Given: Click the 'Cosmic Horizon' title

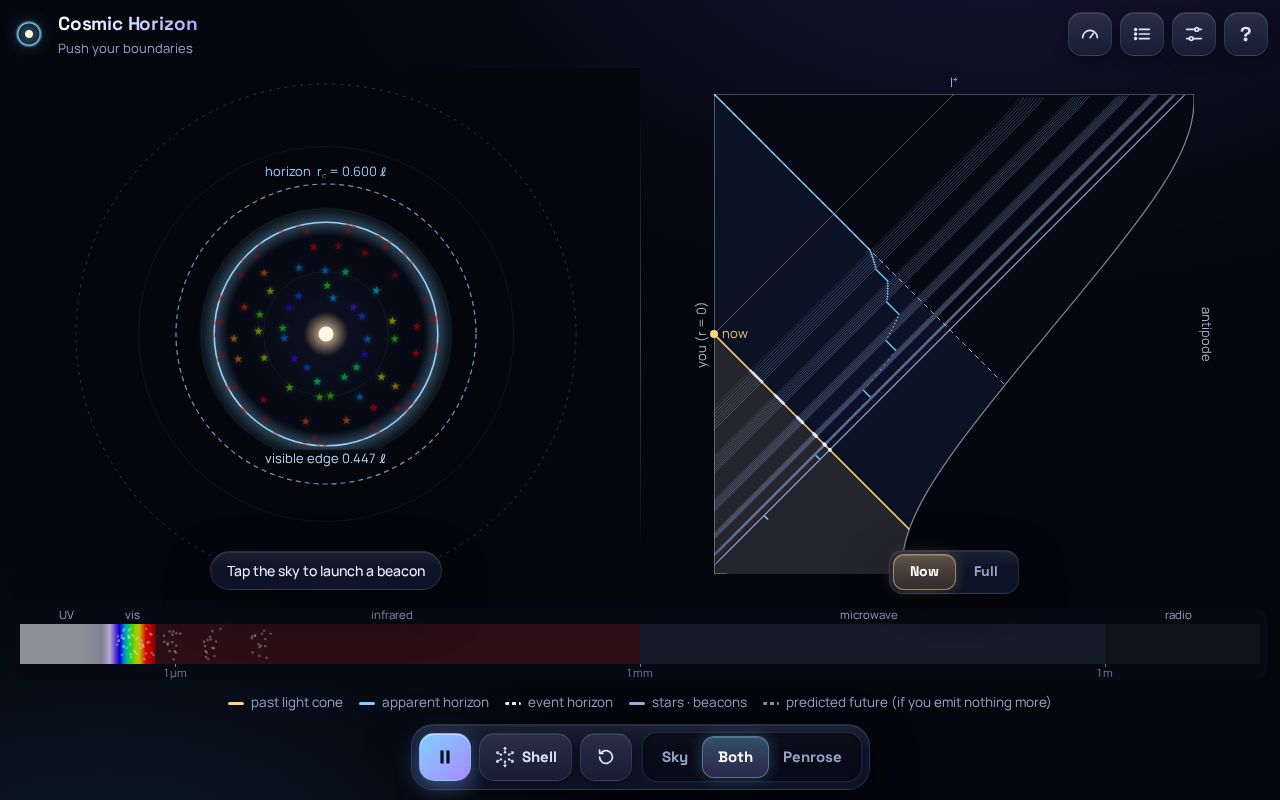Looking at the screenshot, I should 128,24.
